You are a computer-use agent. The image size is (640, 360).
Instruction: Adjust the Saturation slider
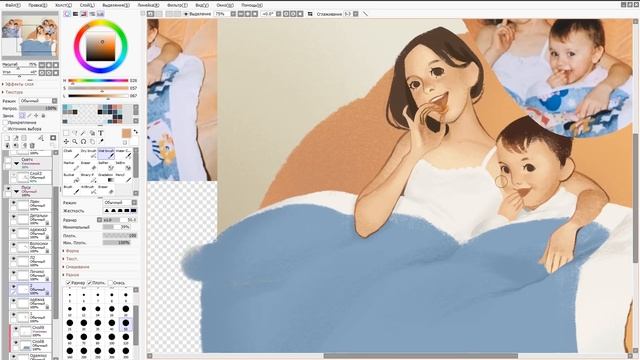point(98,88)
